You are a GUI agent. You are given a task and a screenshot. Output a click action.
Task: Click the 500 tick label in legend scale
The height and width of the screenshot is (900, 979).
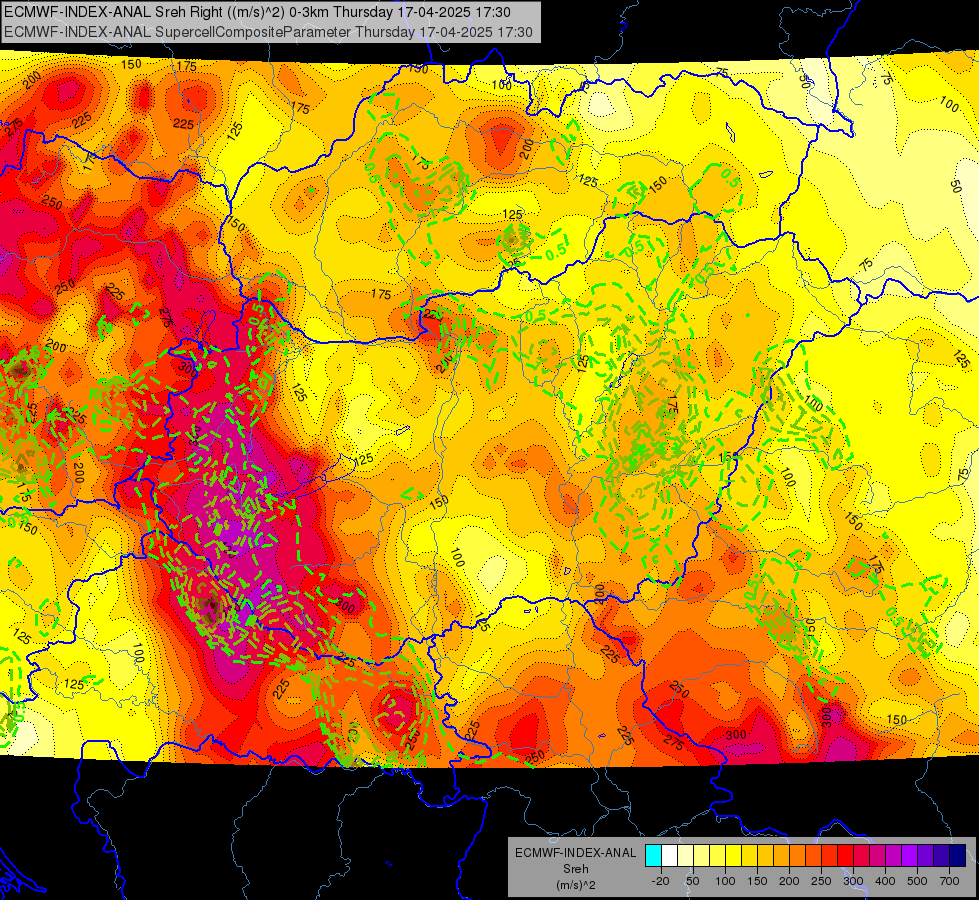[x=917, y=881]
